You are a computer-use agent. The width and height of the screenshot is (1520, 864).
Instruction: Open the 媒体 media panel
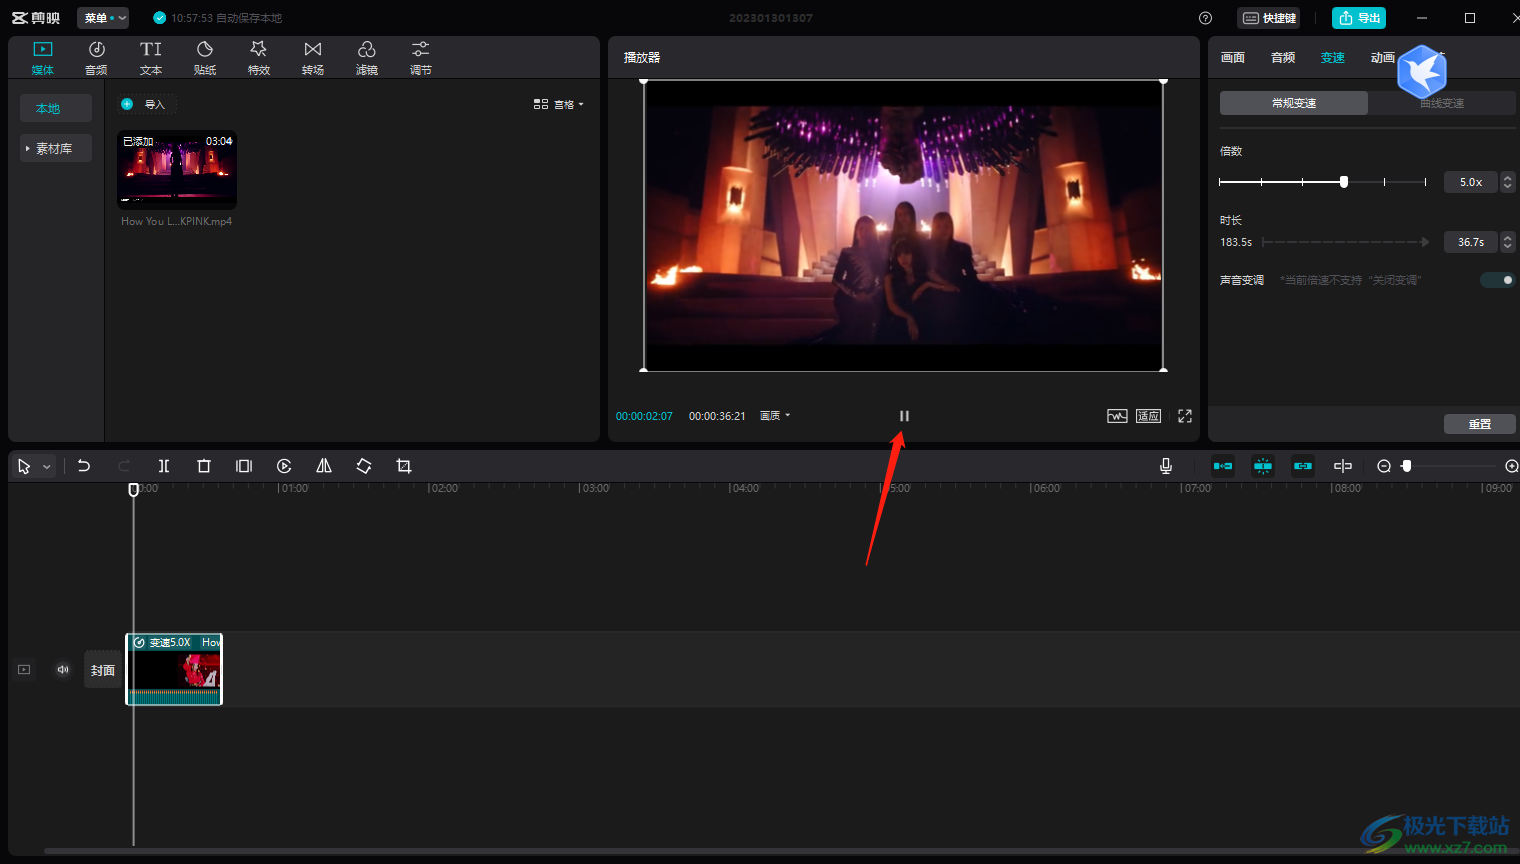(43, 58)
